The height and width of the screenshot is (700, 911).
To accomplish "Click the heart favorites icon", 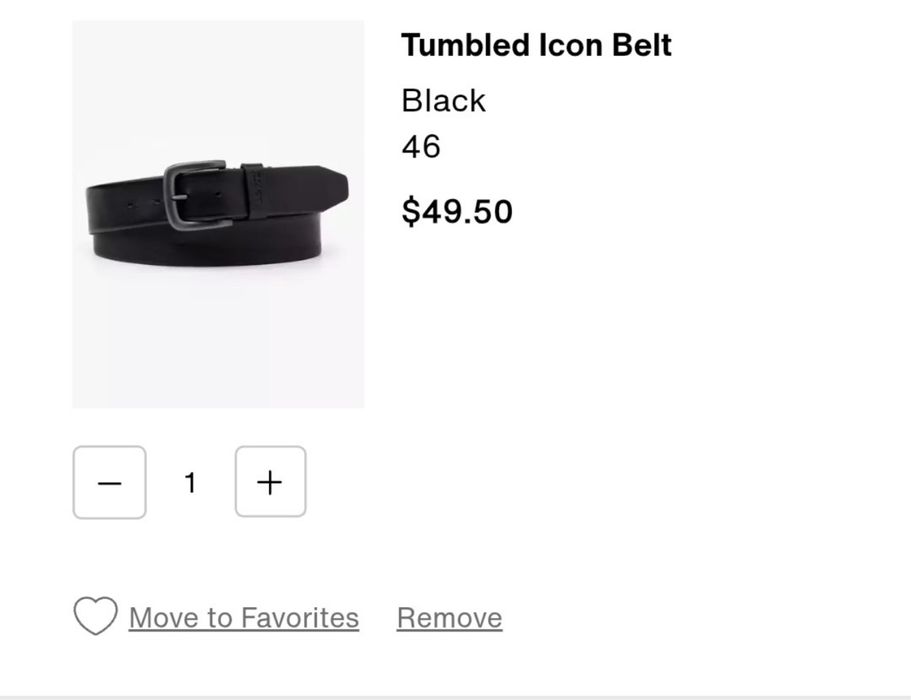I will (x=95, y=616).
